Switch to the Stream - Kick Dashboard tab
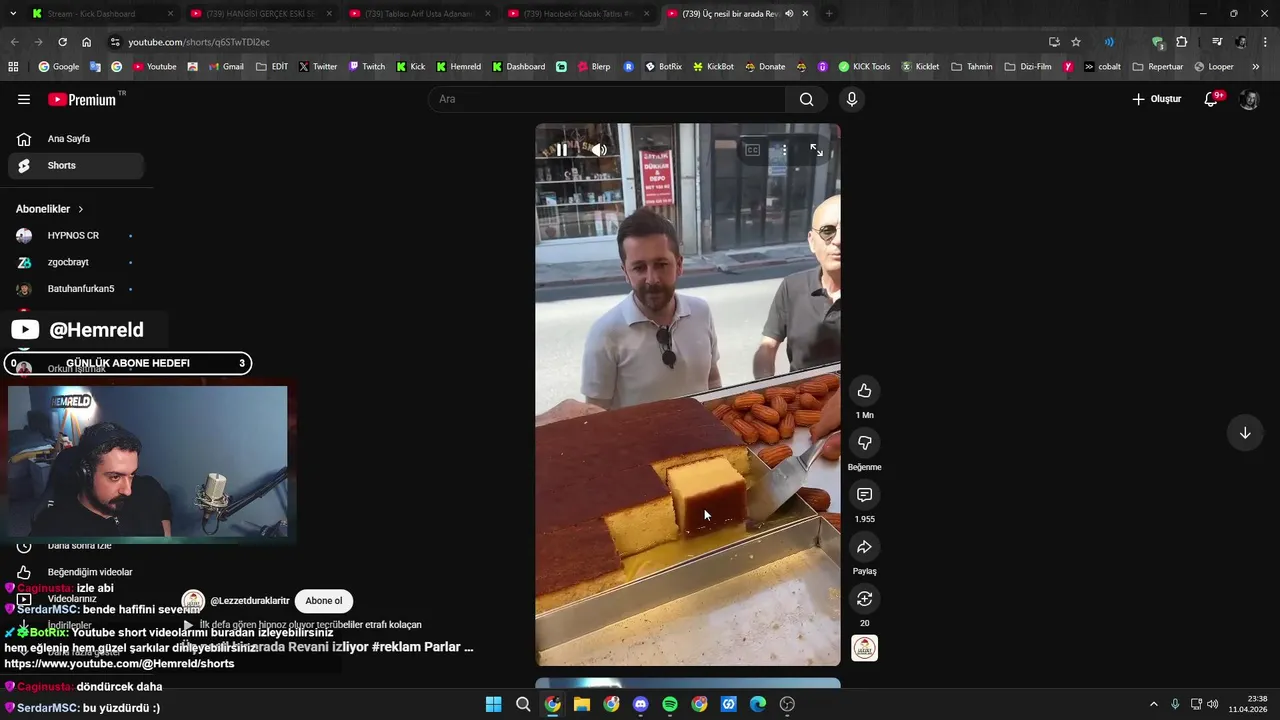Viewport: 1280px width, 720px height. pyautogui.click(x=100, y=14)
